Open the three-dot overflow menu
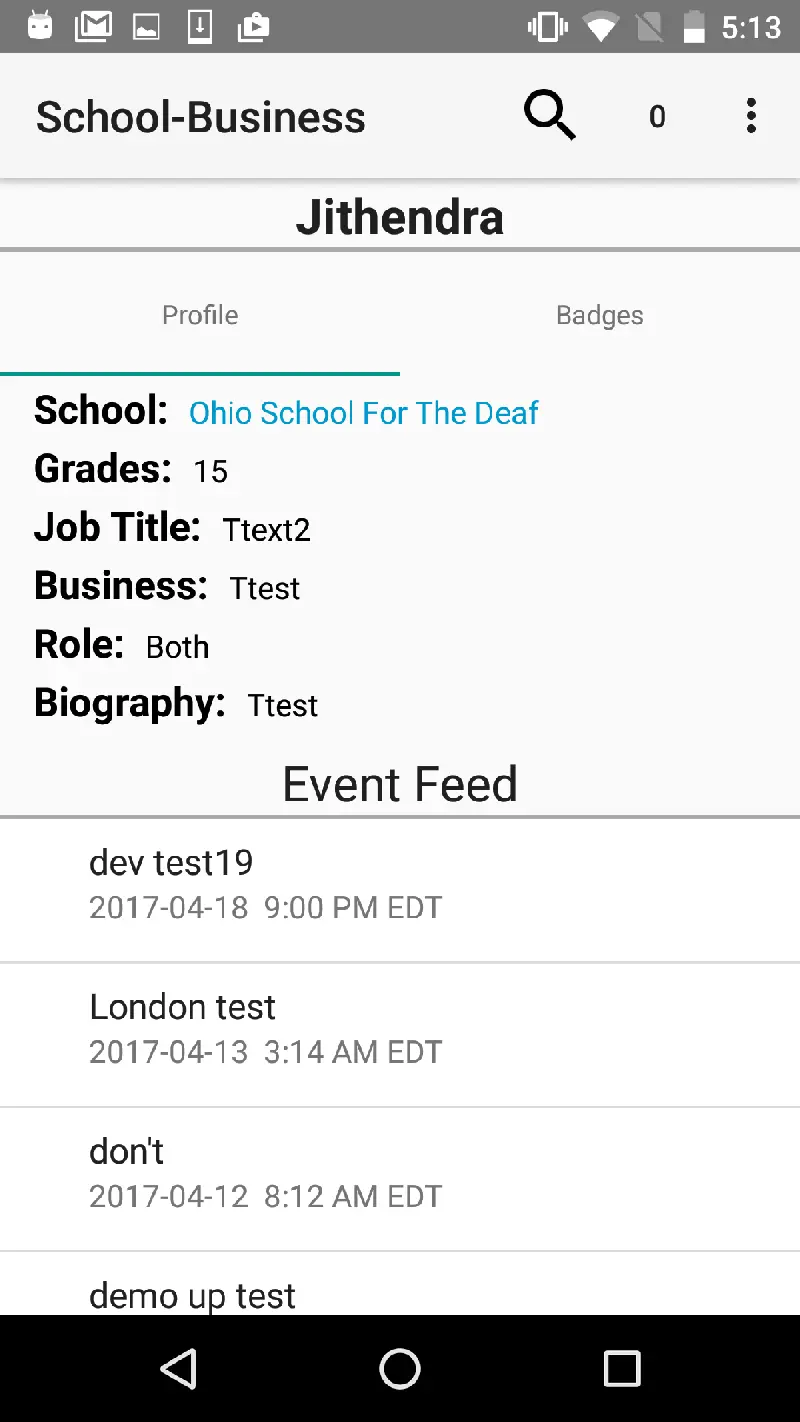The image size is (800, 1422). [x=751, y=116]
